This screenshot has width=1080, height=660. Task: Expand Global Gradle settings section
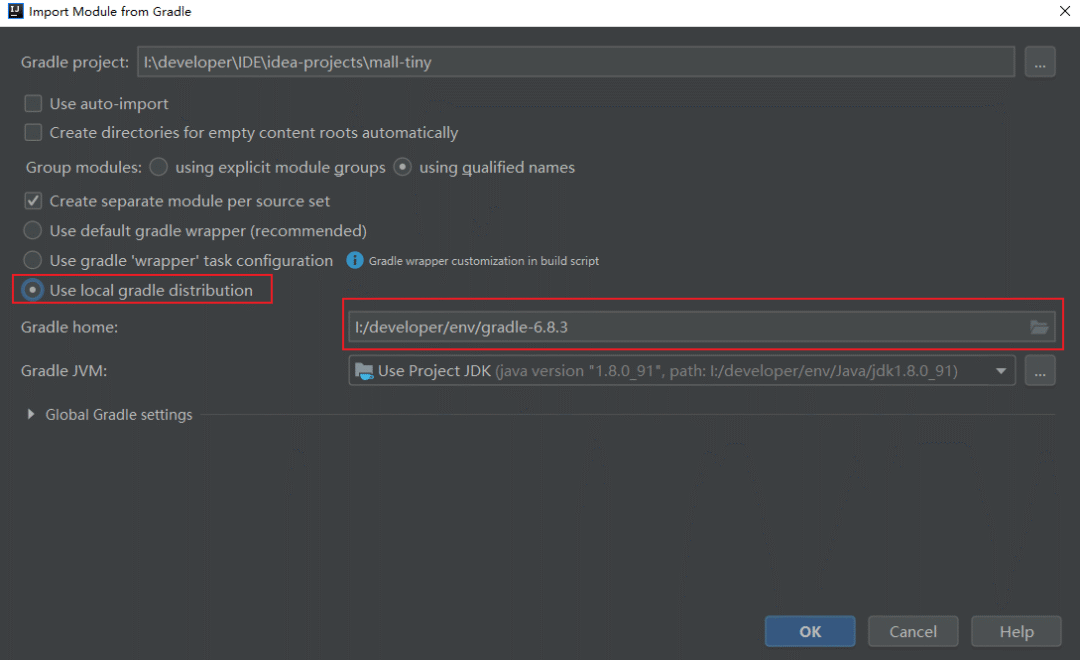[31, 415]
